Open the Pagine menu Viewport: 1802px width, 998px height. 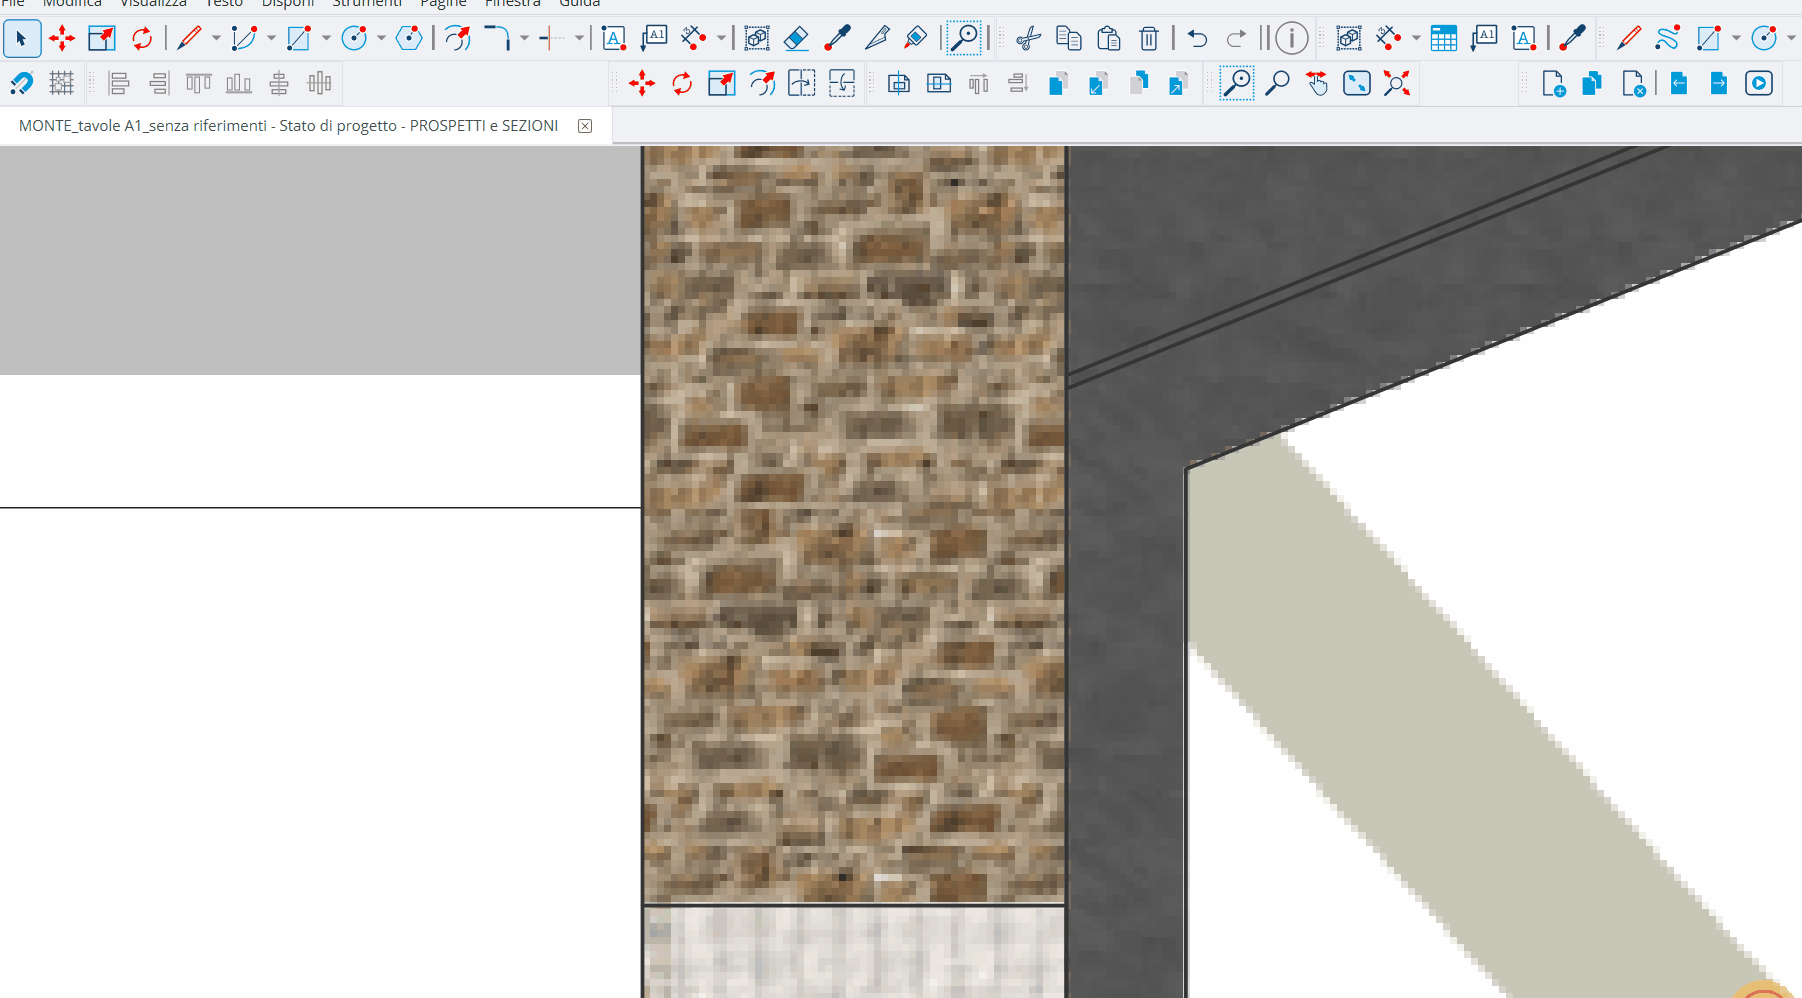tap(443, 4)
